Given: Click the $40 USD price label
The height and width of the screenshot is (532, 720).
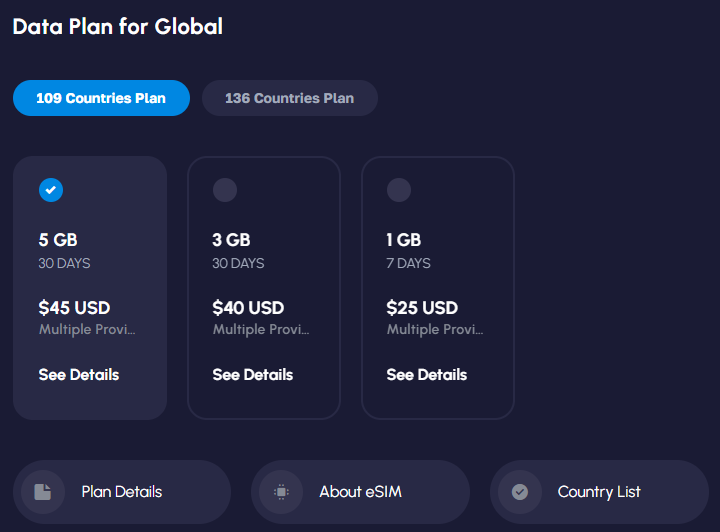Looking at the screenshot, I should click(248, 308).
